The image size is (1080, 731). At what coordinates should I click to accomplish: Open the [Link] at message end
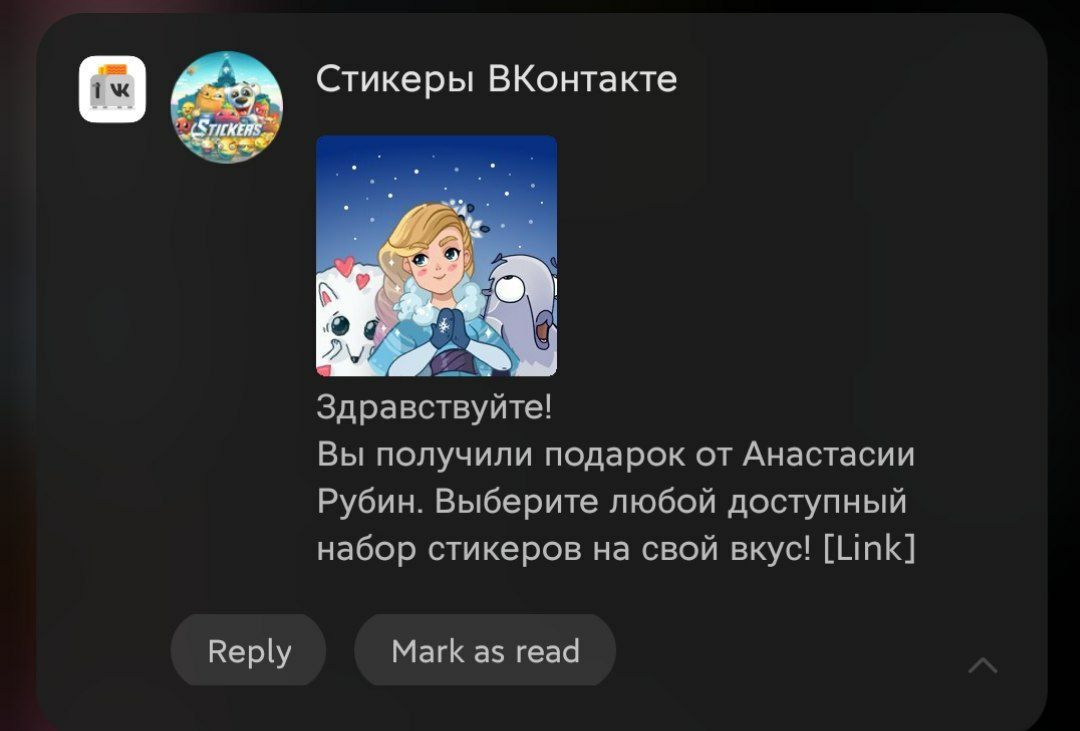click(x=869, y=549)
